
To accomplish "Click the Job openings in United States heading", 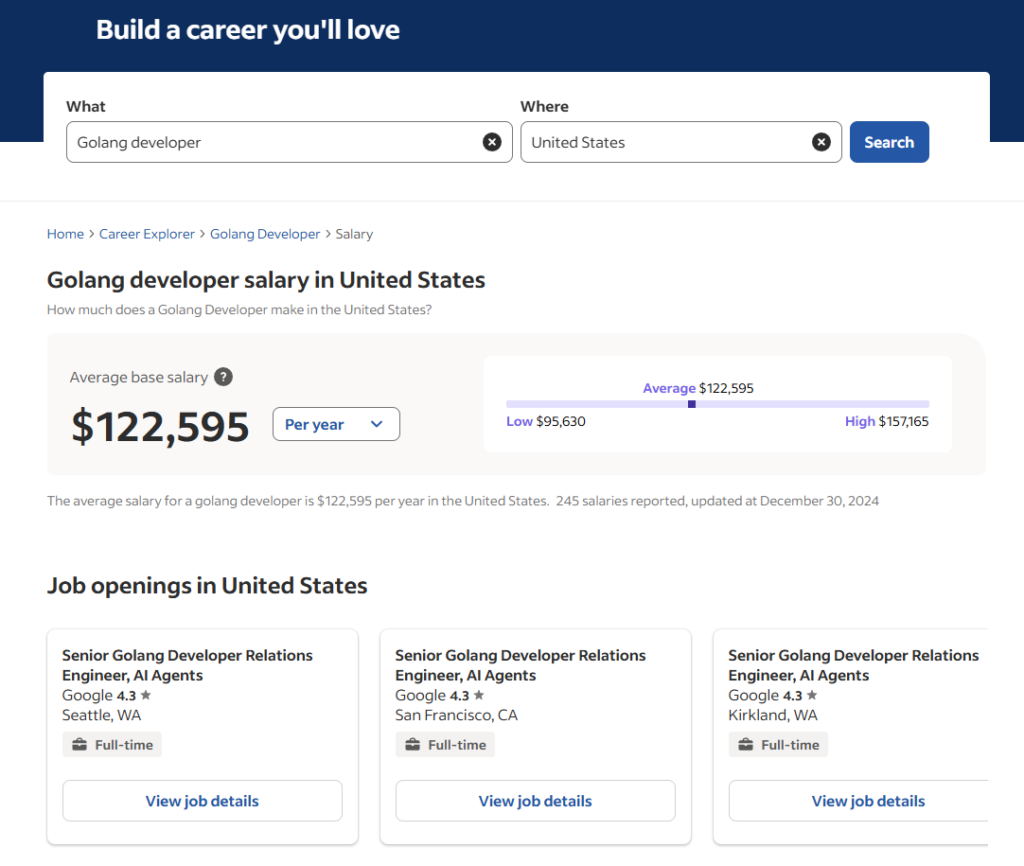I will 207,586.
